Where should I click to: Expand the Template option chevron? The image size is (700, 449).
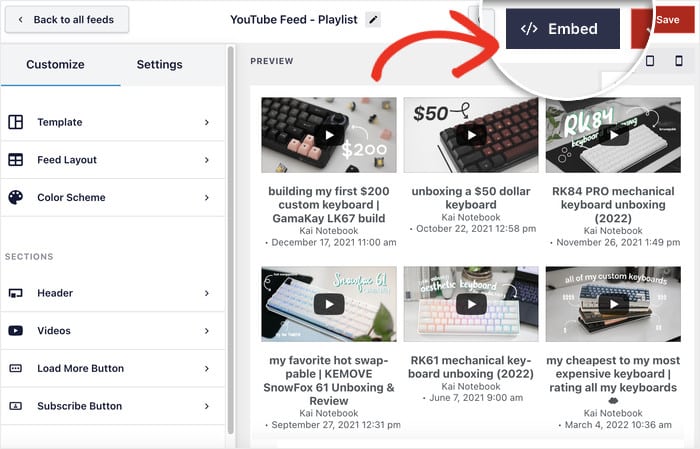click(x=207, y=122)
